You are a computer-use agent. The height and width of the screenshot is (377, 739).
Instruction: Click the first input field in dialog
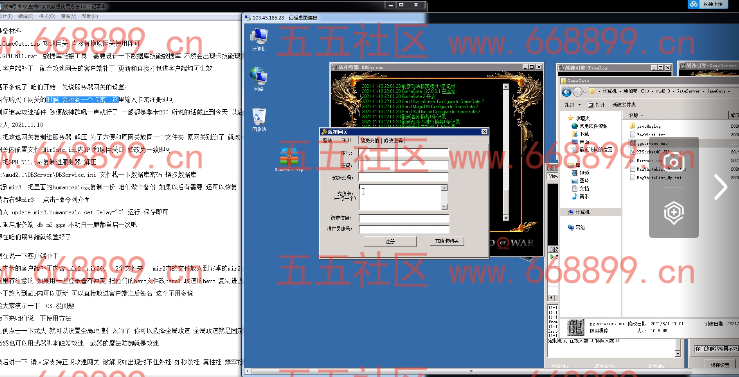[403, 153]
